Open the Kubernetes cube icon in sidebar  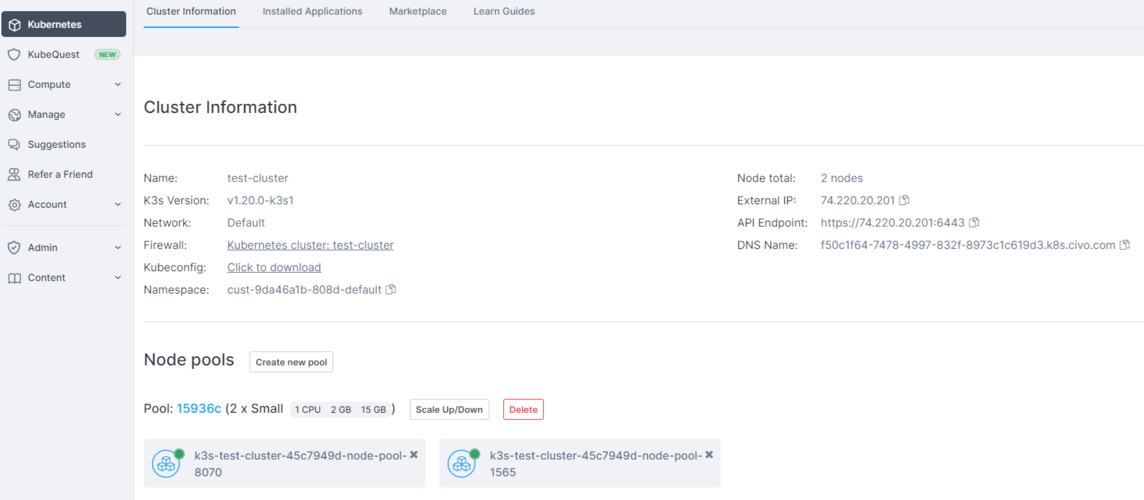click(x=15, y=25)
